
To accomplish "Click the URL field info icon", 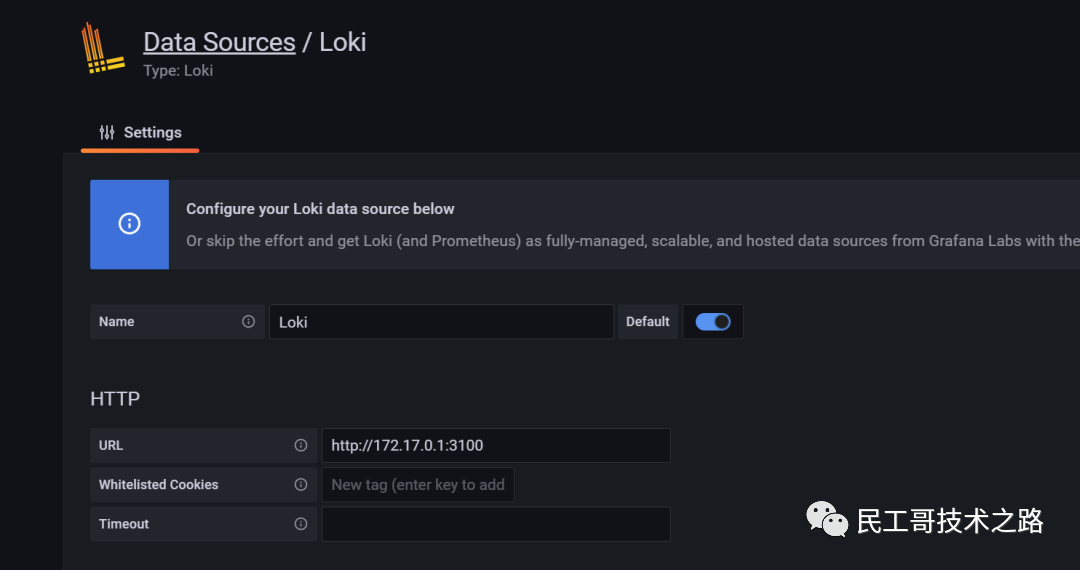I will (300, 445).
